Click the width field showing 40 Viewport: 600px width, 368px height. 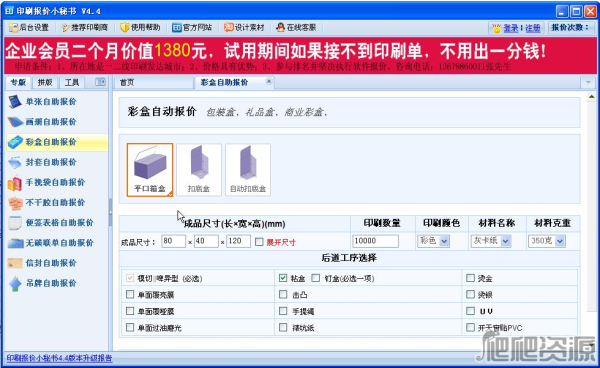(206, 241)
